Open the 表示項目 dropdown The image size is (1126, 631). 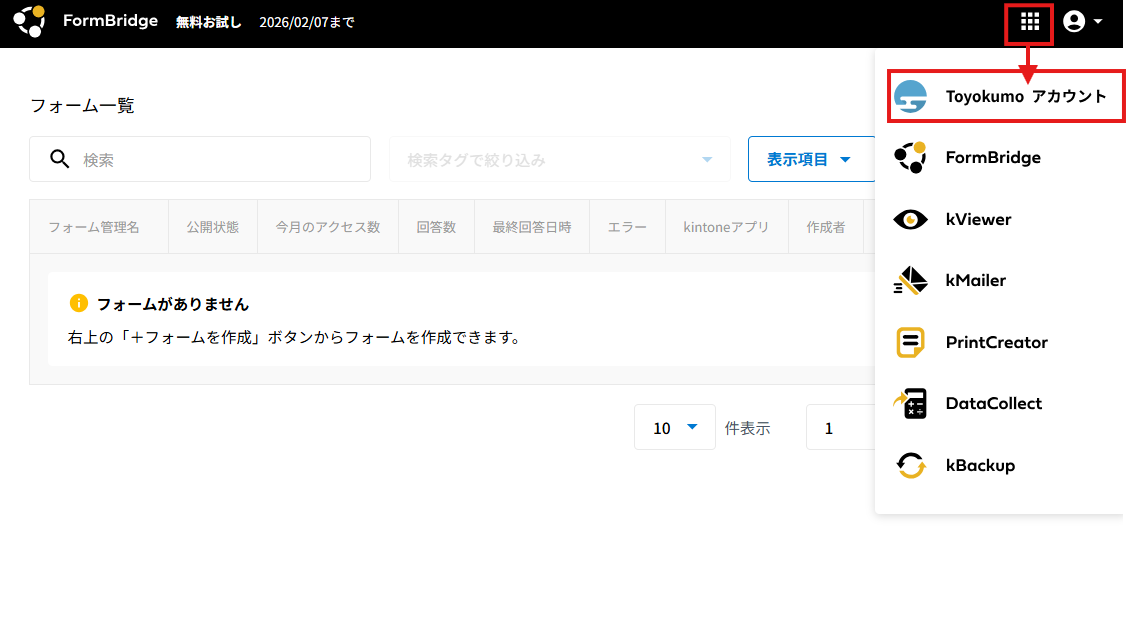point(808,160)
